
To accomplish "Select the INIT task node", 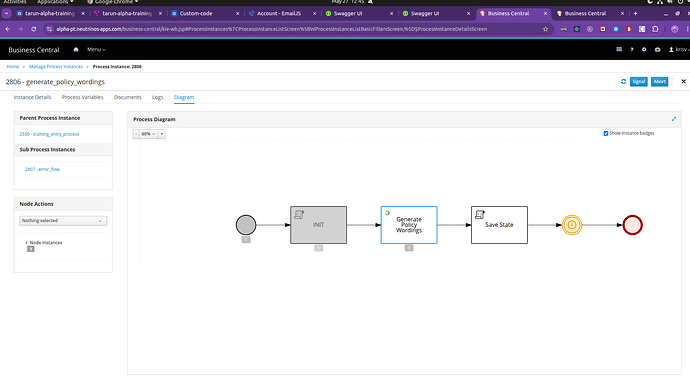I will pyautogui.click(x=319, y=225).
